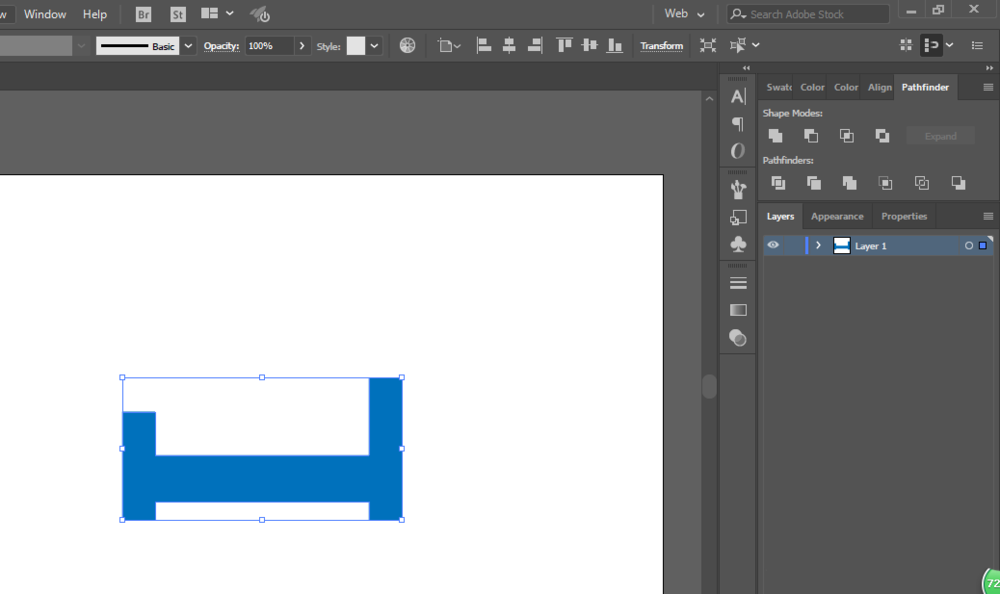Click the GPU performance rocket icon
Screen dimensions: 1000x594
click(260, 14)
